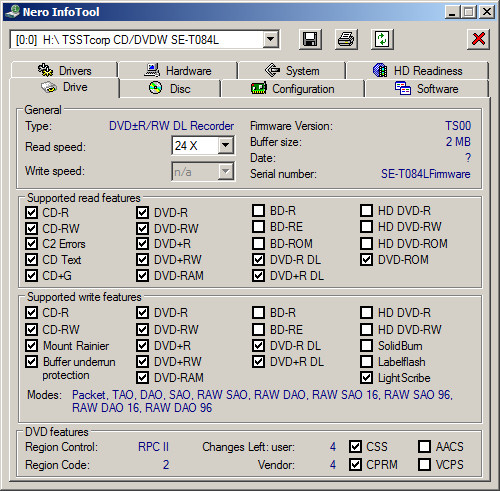
Task: Open the System tab
Action: click(292, 70)
